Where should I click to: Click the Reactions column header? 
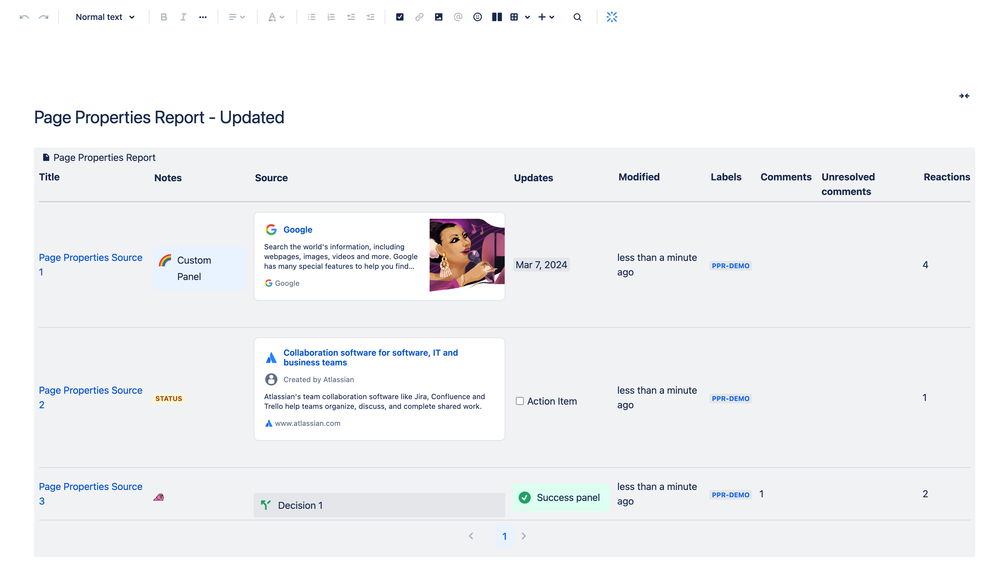(x=947, y=177)
